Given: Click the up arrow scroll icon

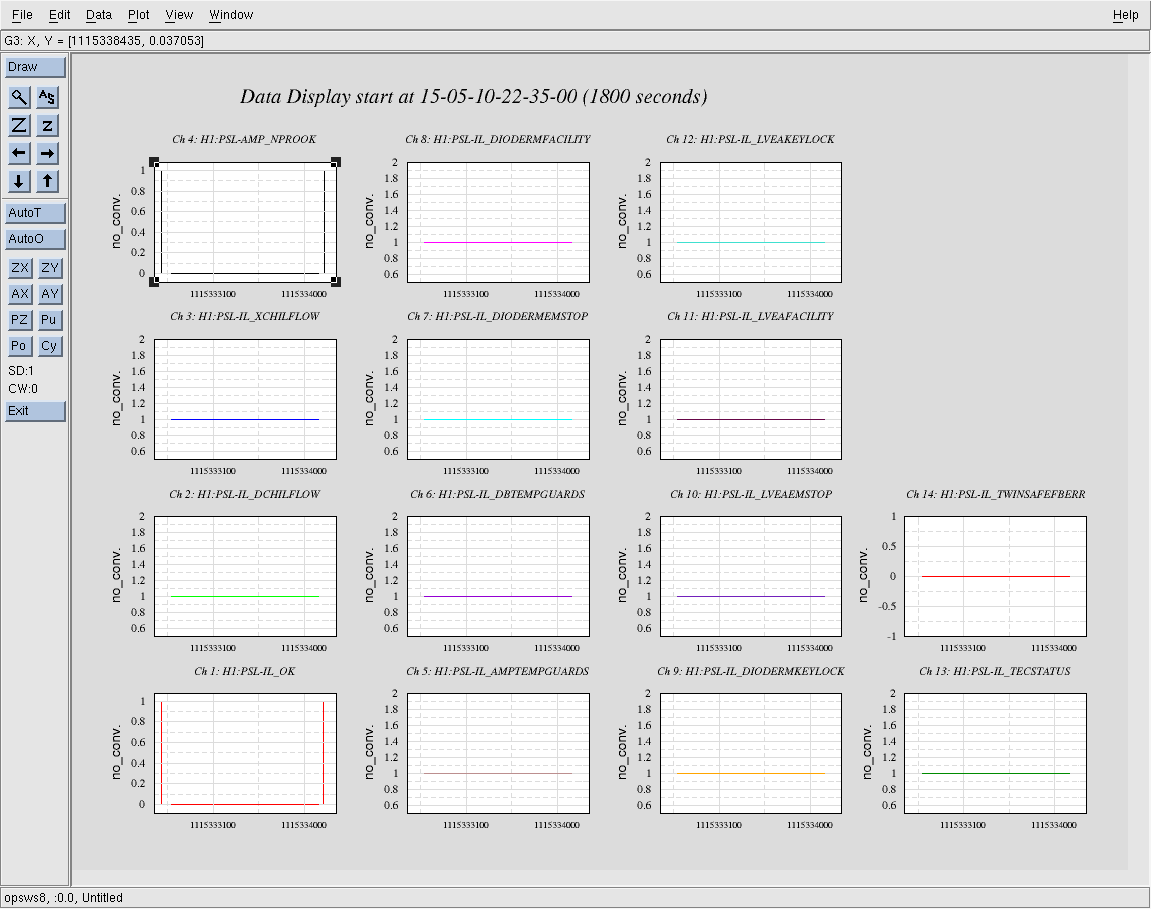Looking at the screenshot, I should pyautogui.click(x=47, y=181).
